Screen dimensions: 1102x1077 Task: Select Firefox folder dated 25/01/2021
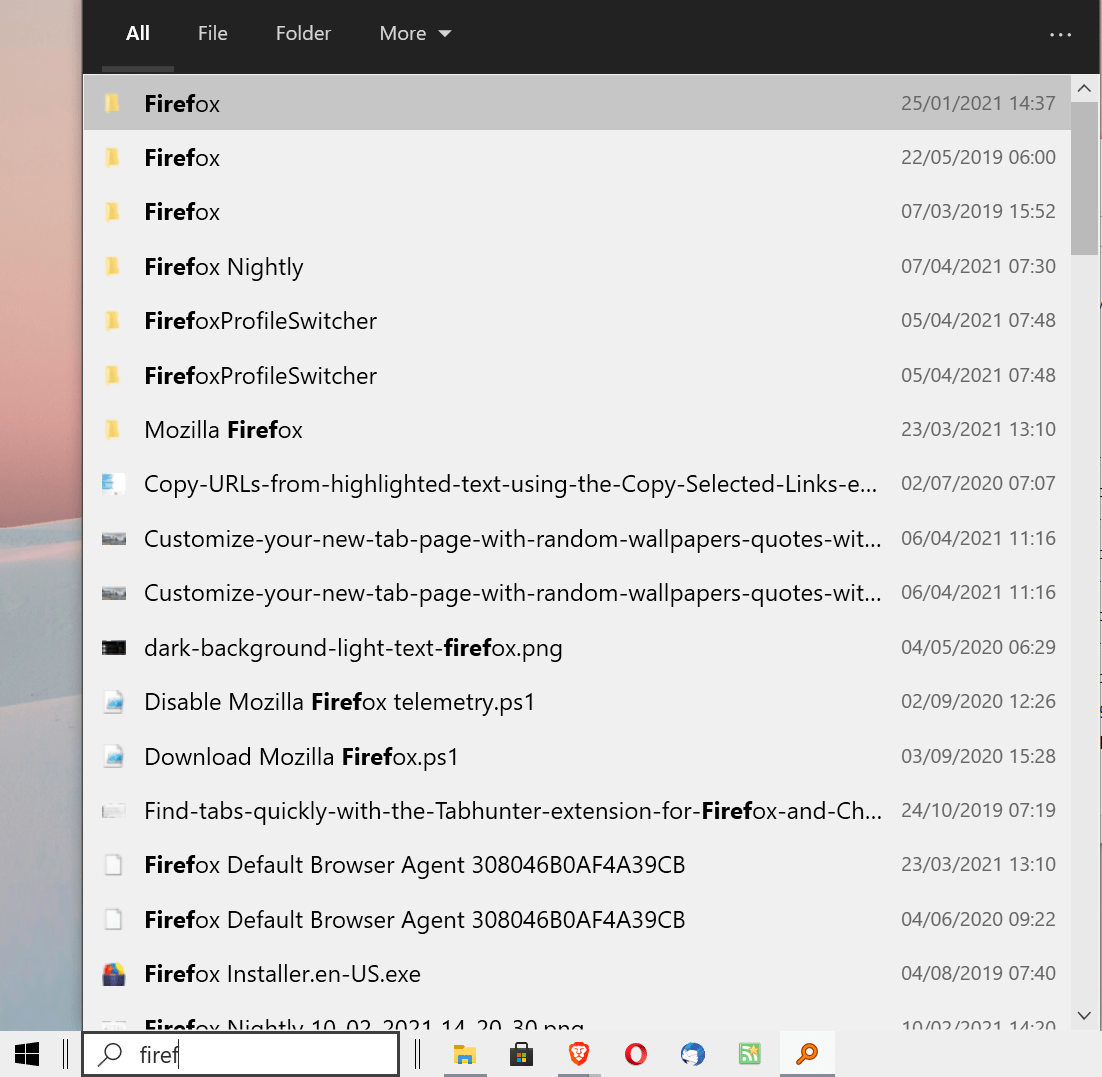click(577, 103)
